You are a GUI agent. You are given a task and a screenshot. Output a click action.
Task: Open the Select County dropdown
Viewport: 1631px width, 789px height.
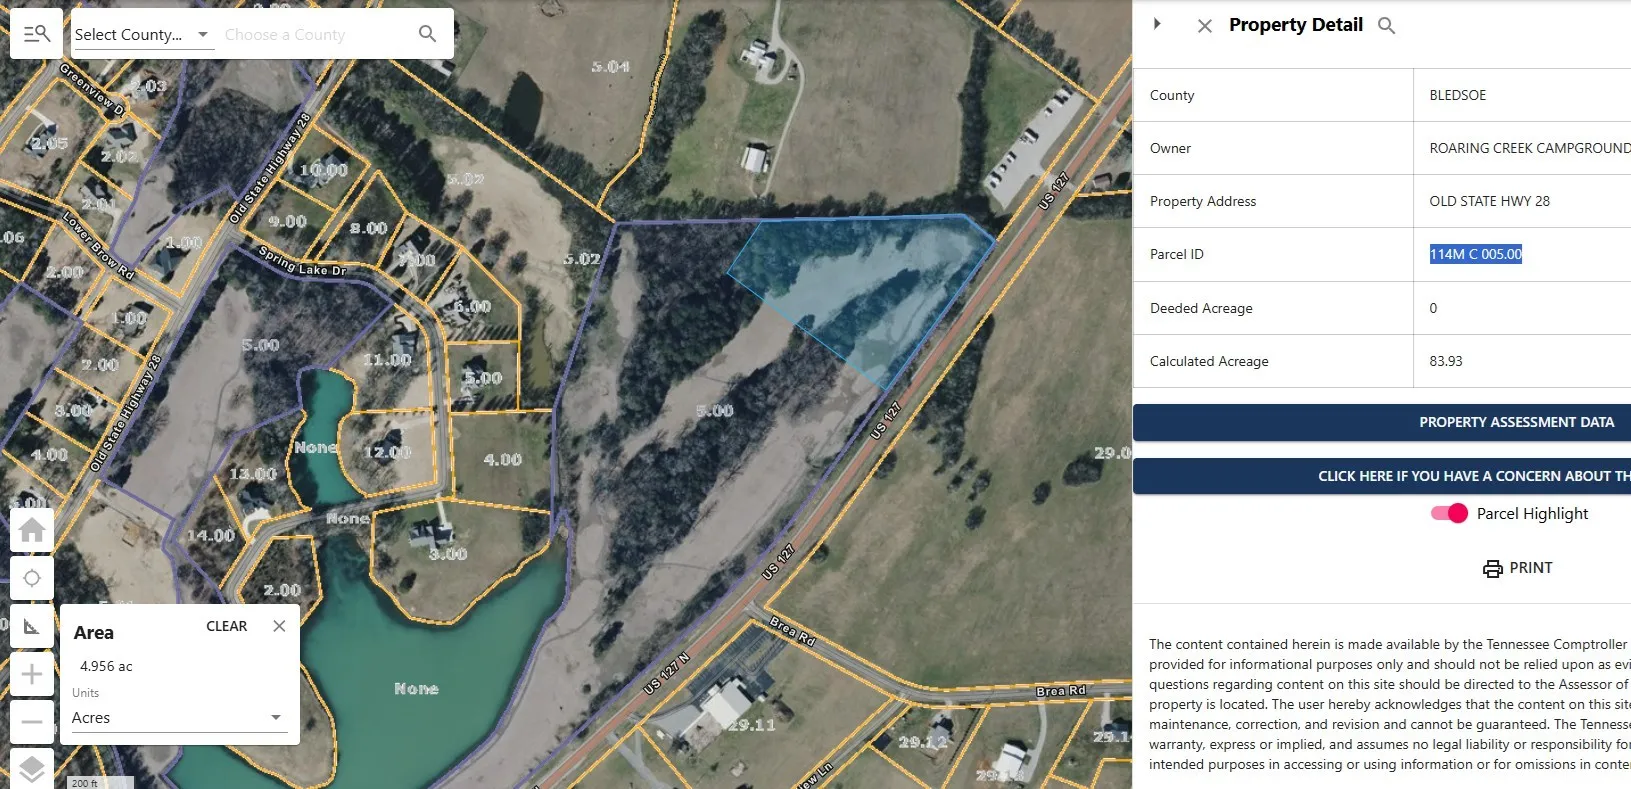point(143,34)
